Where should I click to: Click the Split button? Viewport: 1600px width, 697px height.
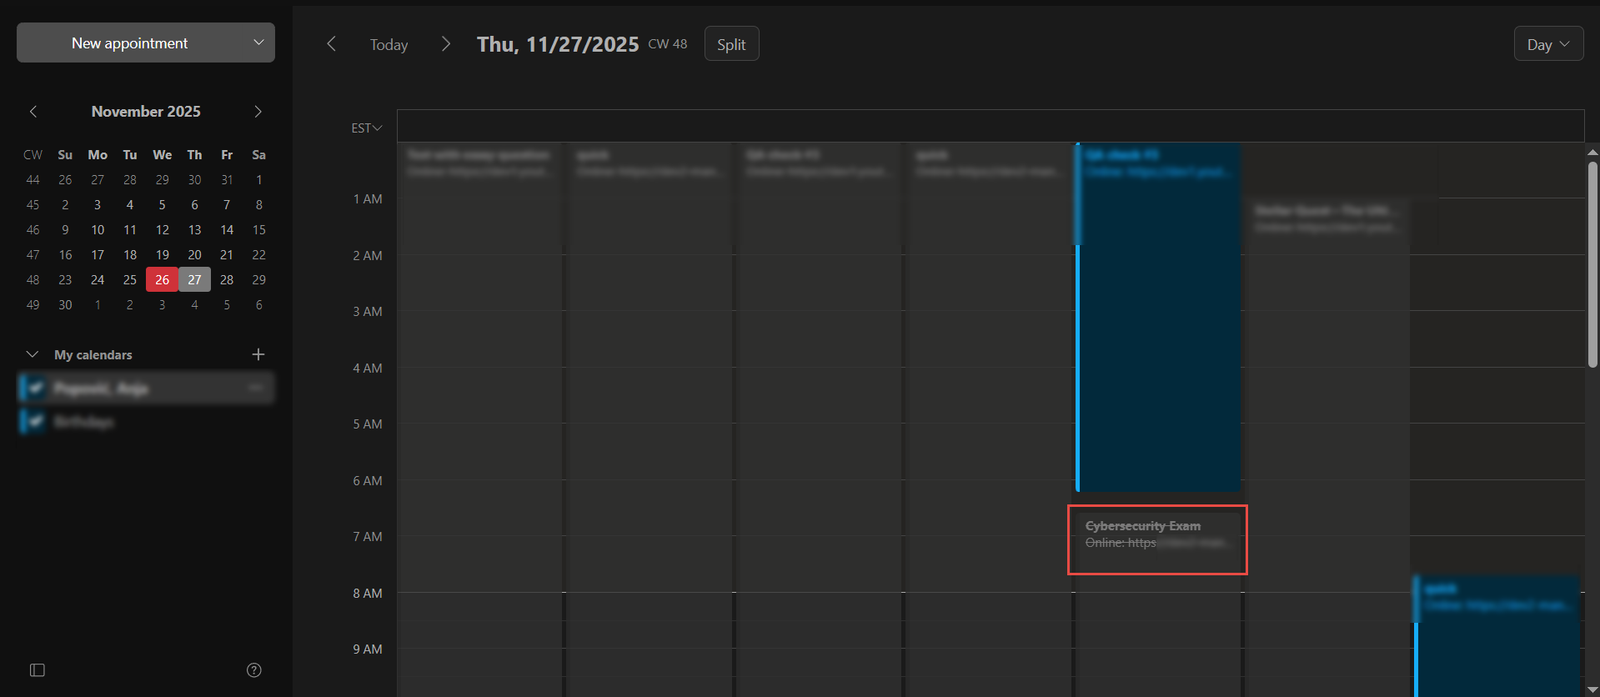click(x=731, y=44)
